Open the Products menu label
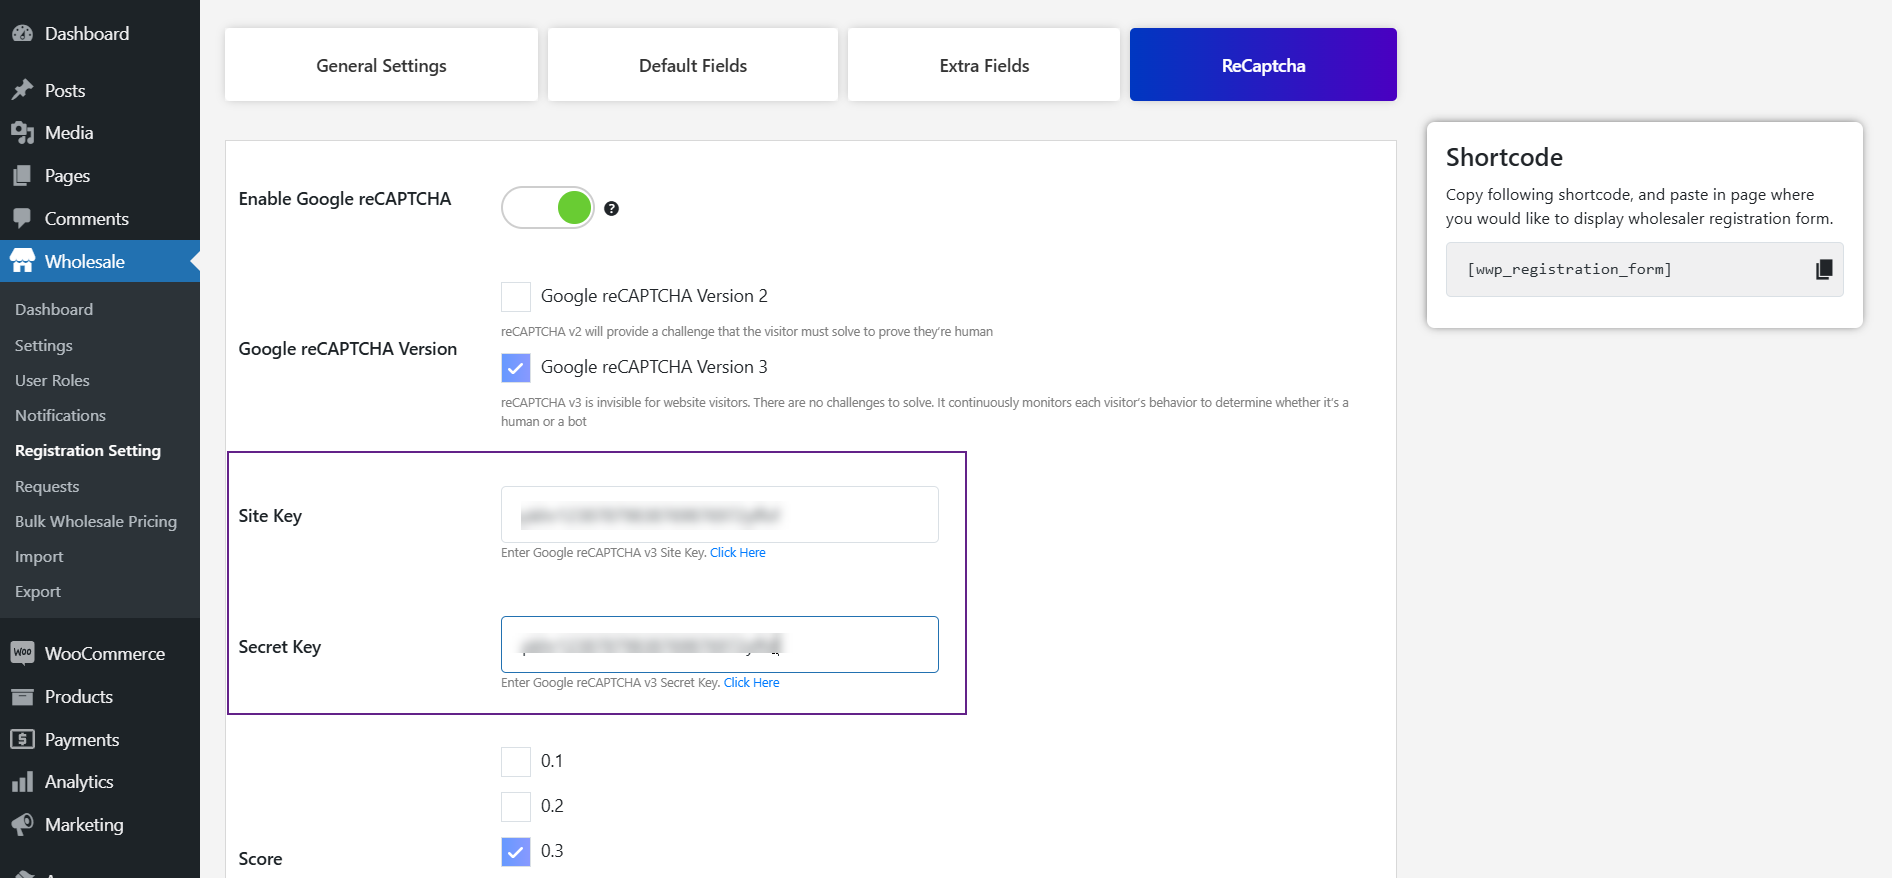The image size is (1892, 878). click(79, 696)
